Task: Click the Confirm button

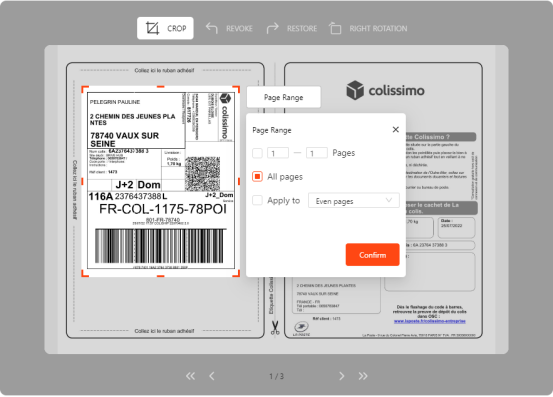Action: [x=372, y=255]
